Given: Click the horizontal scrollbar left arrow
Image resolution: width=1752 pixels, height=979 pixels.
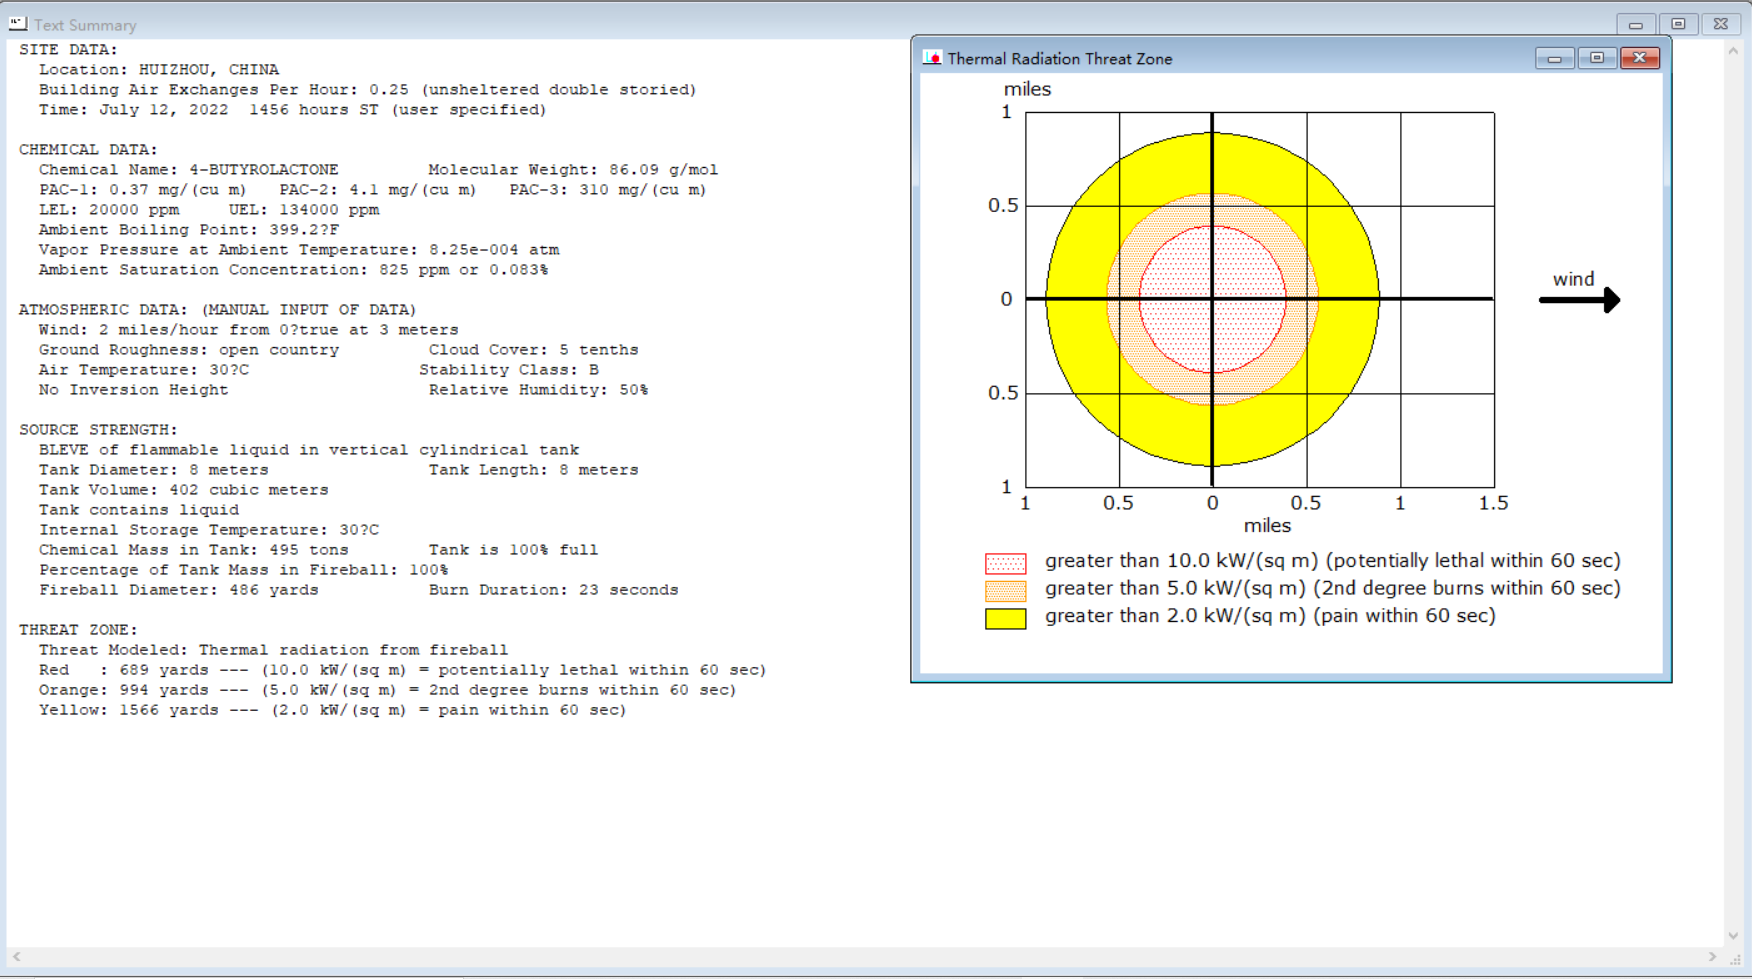Looking at the screenshot, I should pos(17,957).
